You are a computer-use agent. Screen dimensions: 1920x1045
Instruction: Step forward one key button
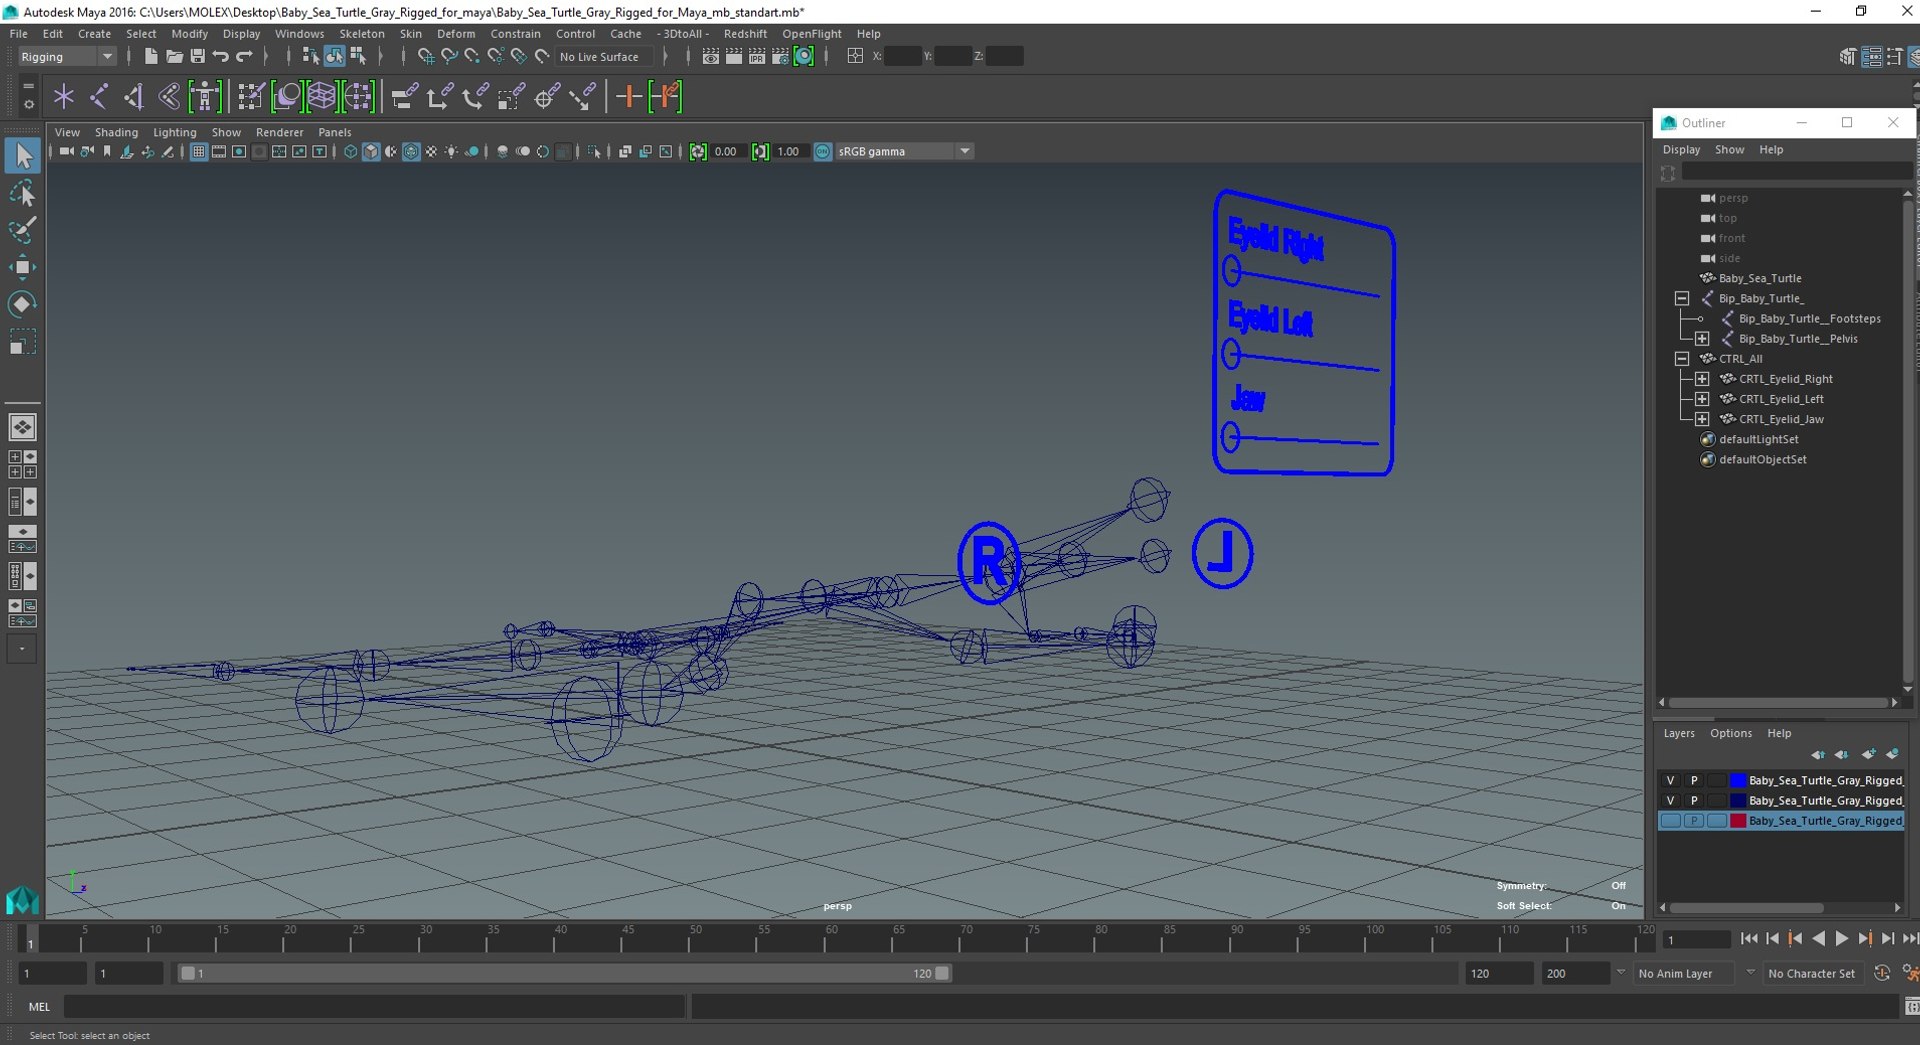pyautogui.click(x=1864, y=939)
